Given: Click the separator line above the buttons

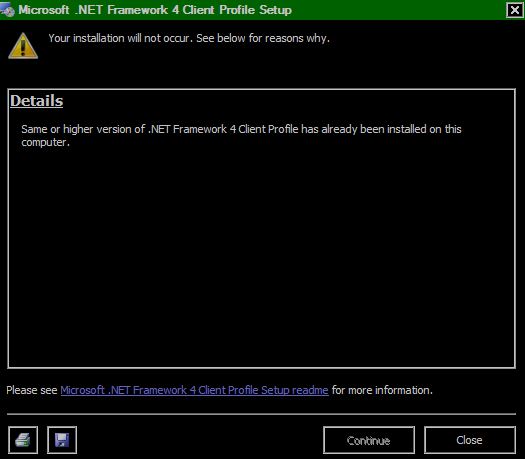Looking at the screenshot, I should (261, 414).
